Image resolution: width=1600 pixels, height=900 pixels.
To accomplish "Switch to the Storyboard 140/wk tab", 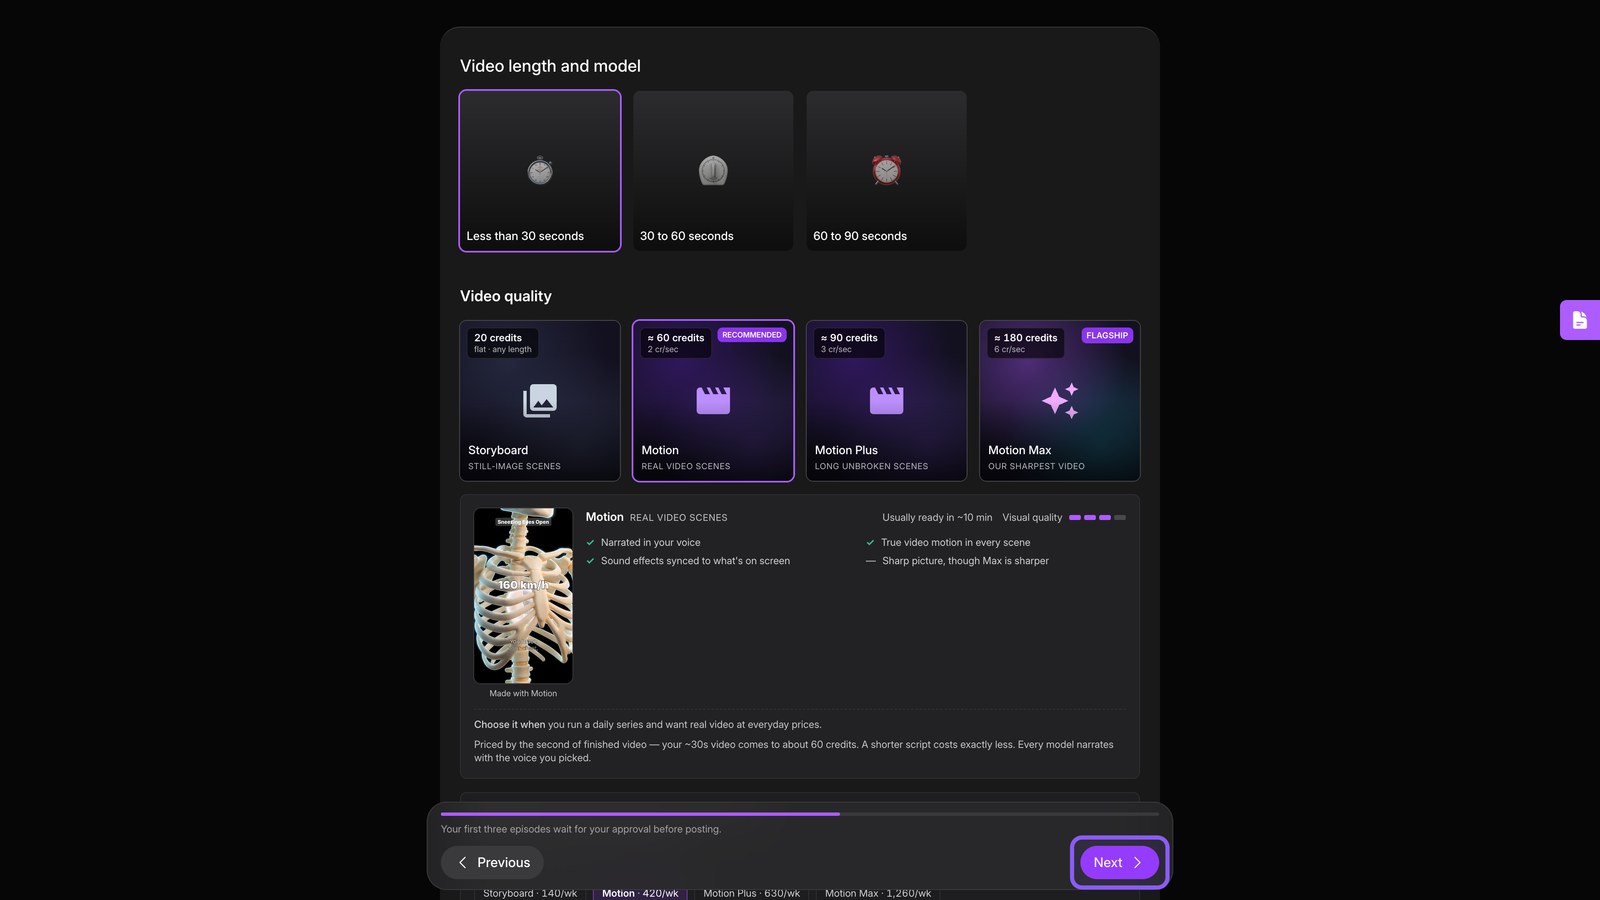I will point(530,893).
